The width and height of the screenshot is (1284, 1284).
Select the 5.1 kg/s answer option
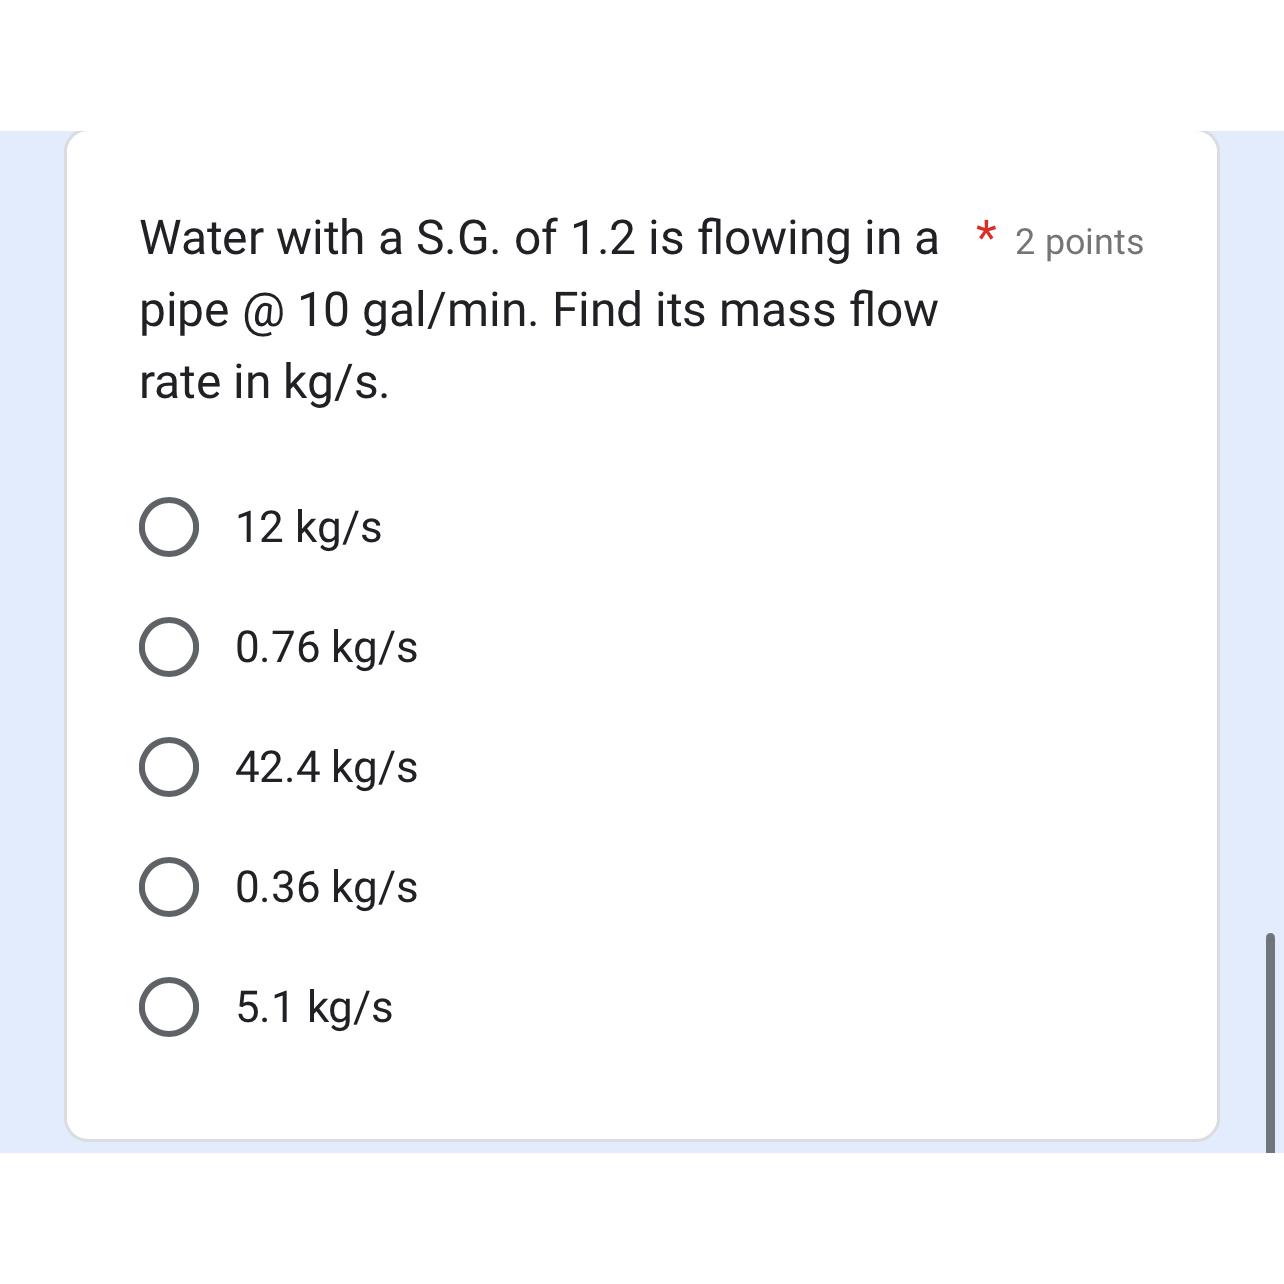pyautogui.click(x=168, y=1006)
